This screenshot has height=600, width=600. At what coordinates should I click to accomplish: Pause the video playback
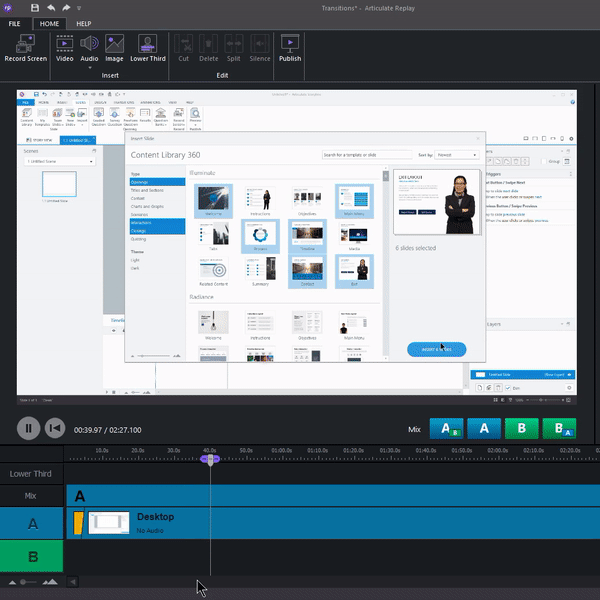point(29,428)
